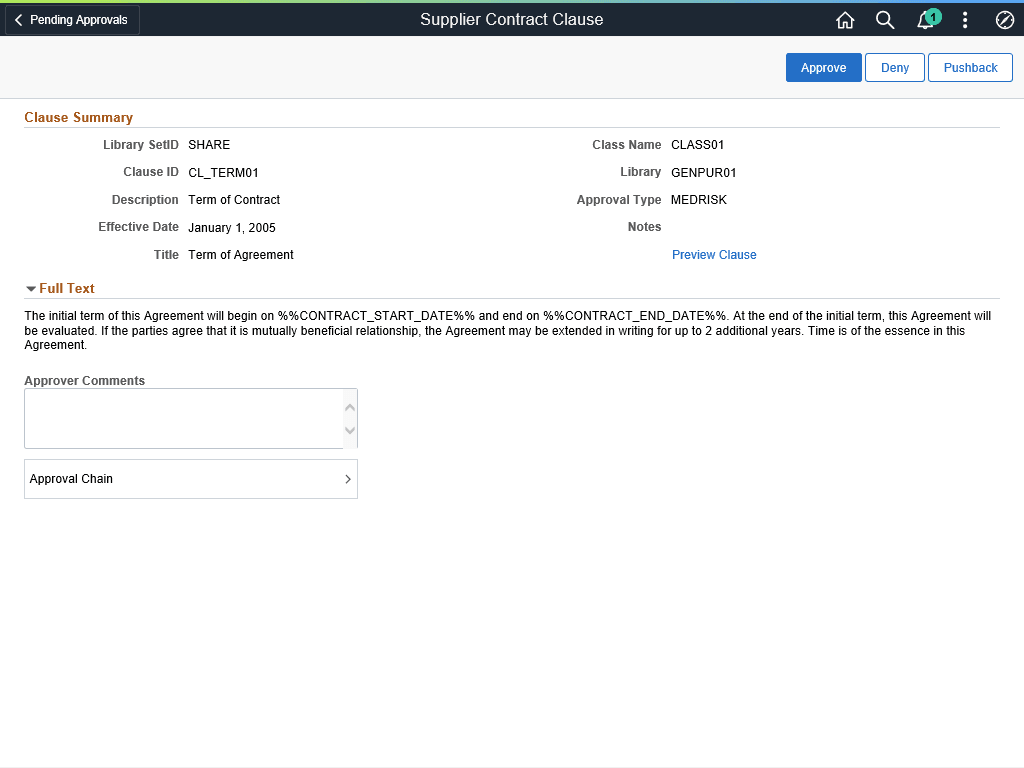Click the chevron on the Approval Chain row
Viewport: 1024px width, 768px height.
[x=347, y=479]
